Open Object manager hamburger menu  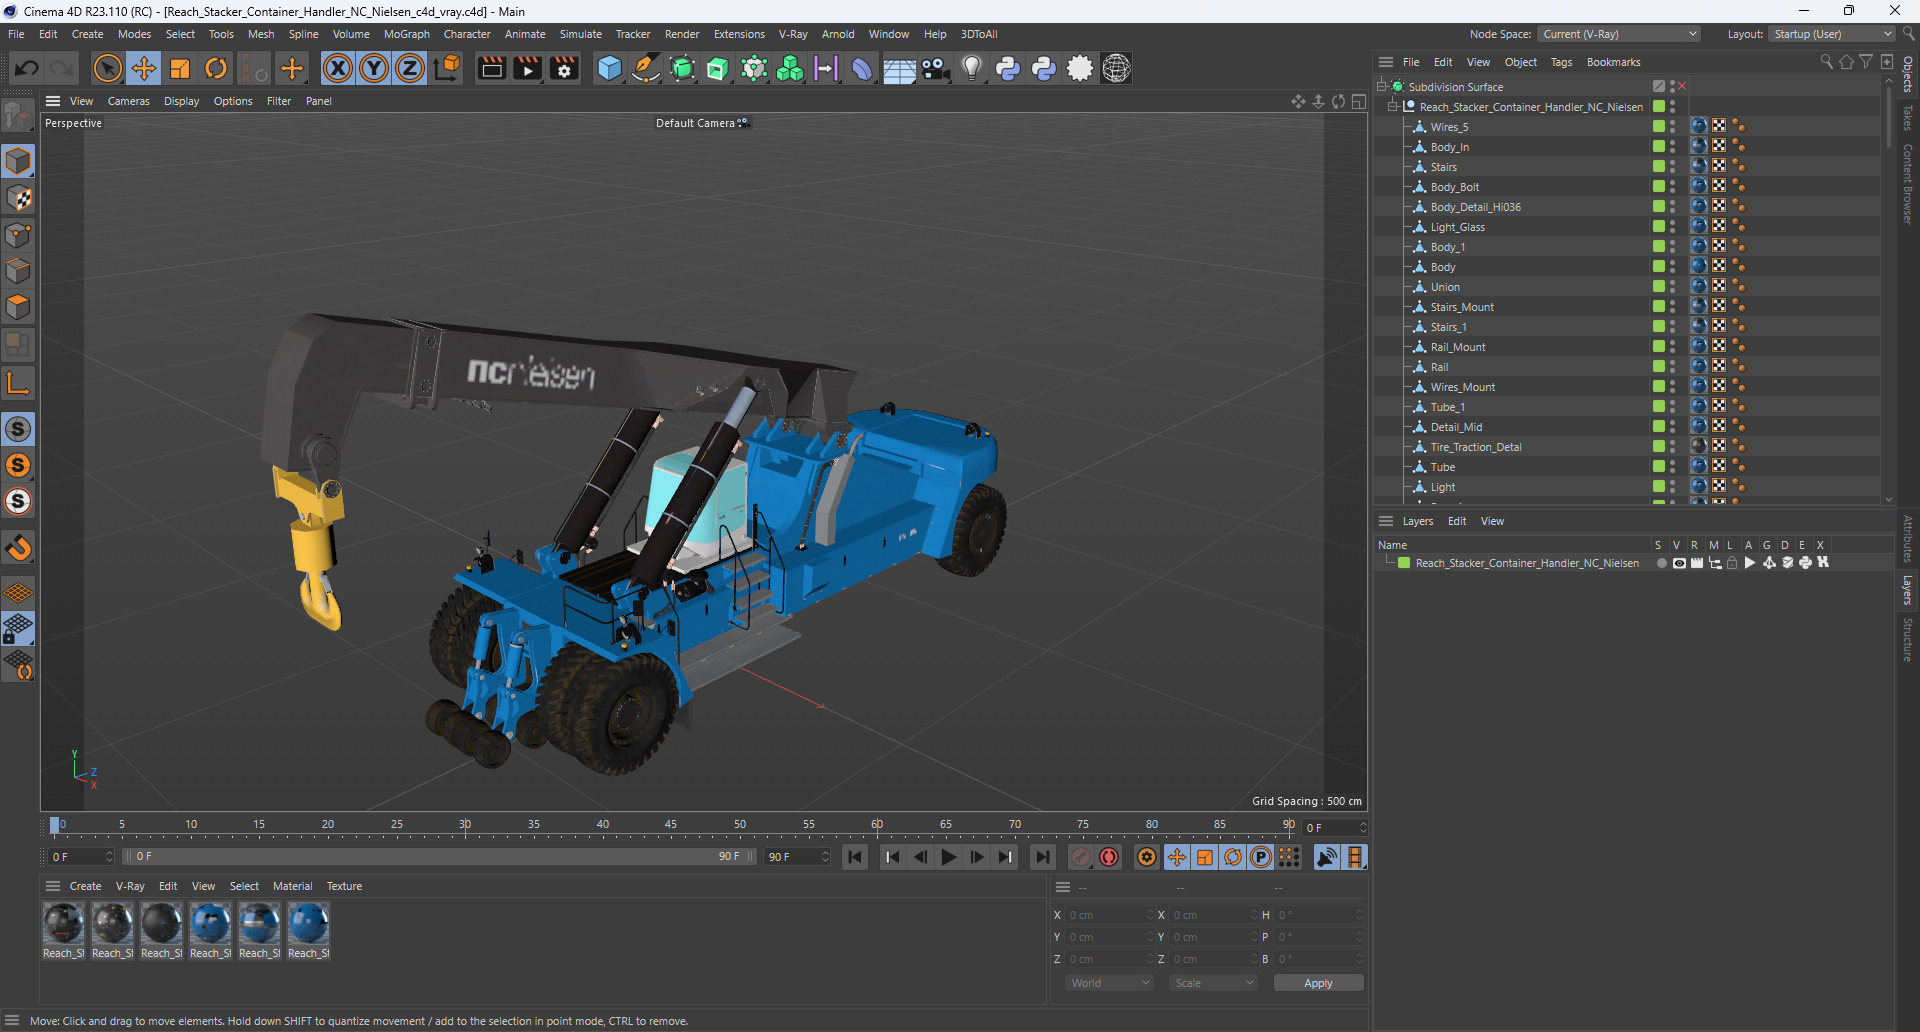1385,62
